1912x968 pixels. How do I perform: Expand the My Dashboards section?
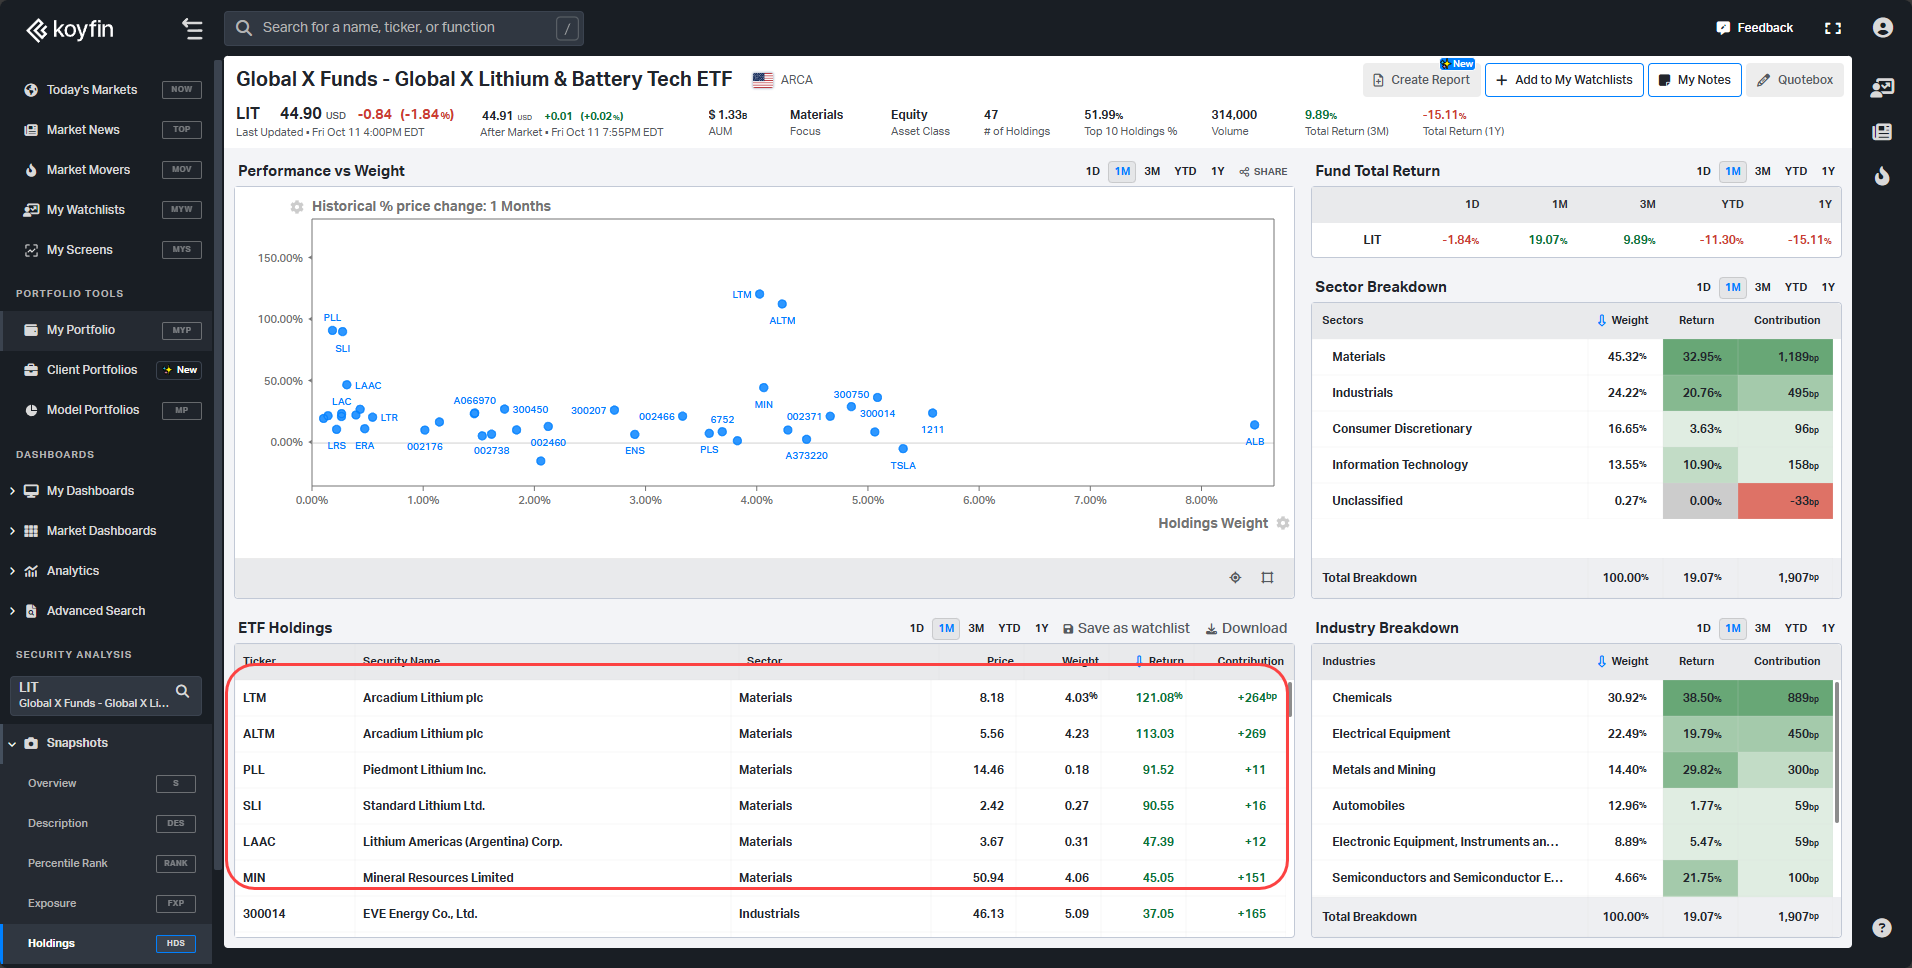12,490
